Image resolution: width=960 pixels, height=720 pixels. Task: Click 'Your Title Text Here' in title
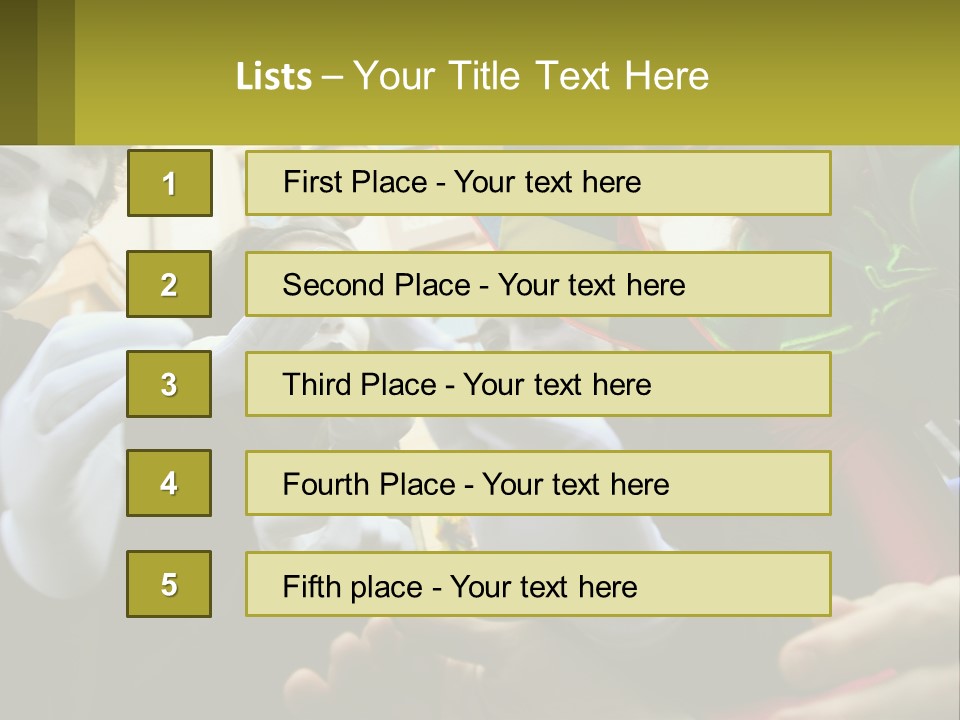pyautogui.click(x=530, y=76)
